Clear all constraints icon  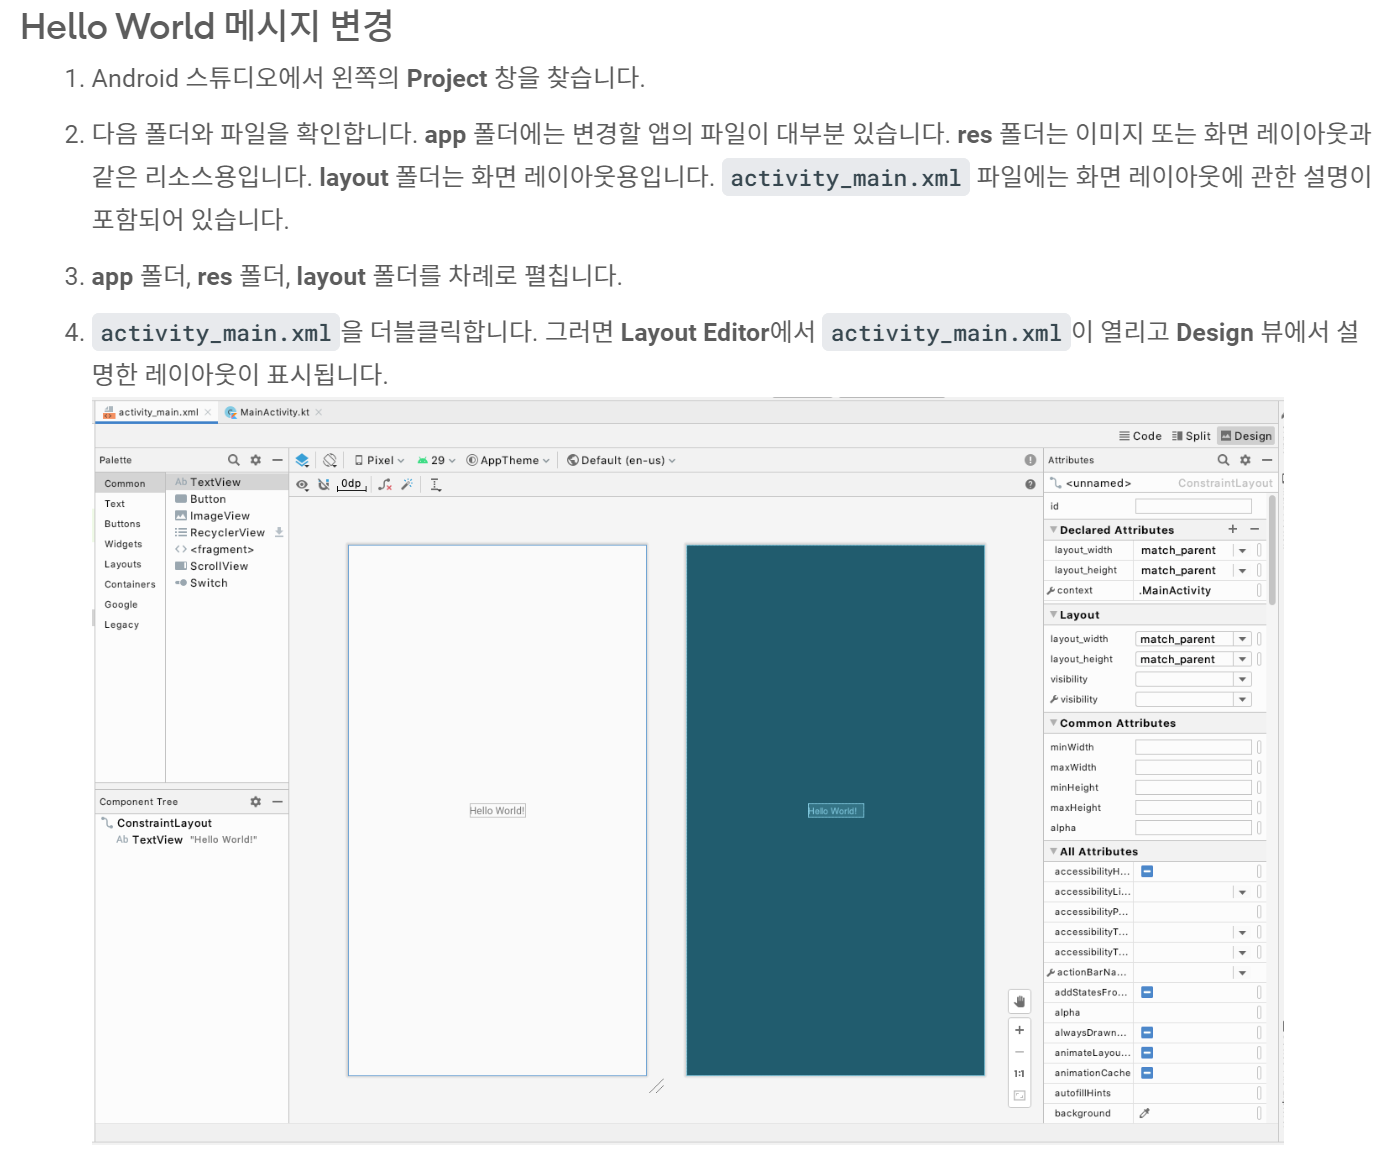point(385,484)
